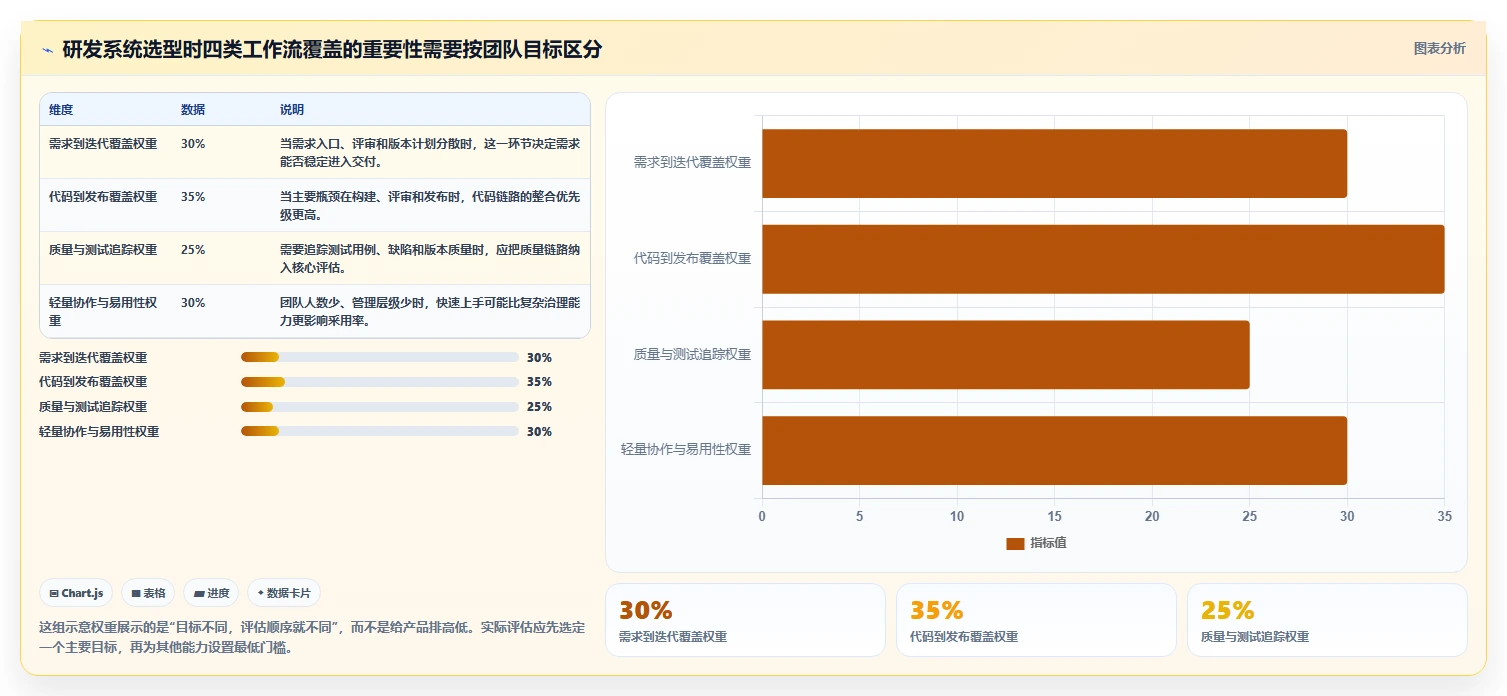Click the 质量与测试追踪权重 chart axis label
This screenshot has width=1507, height=696.
(x=692, y=354)
